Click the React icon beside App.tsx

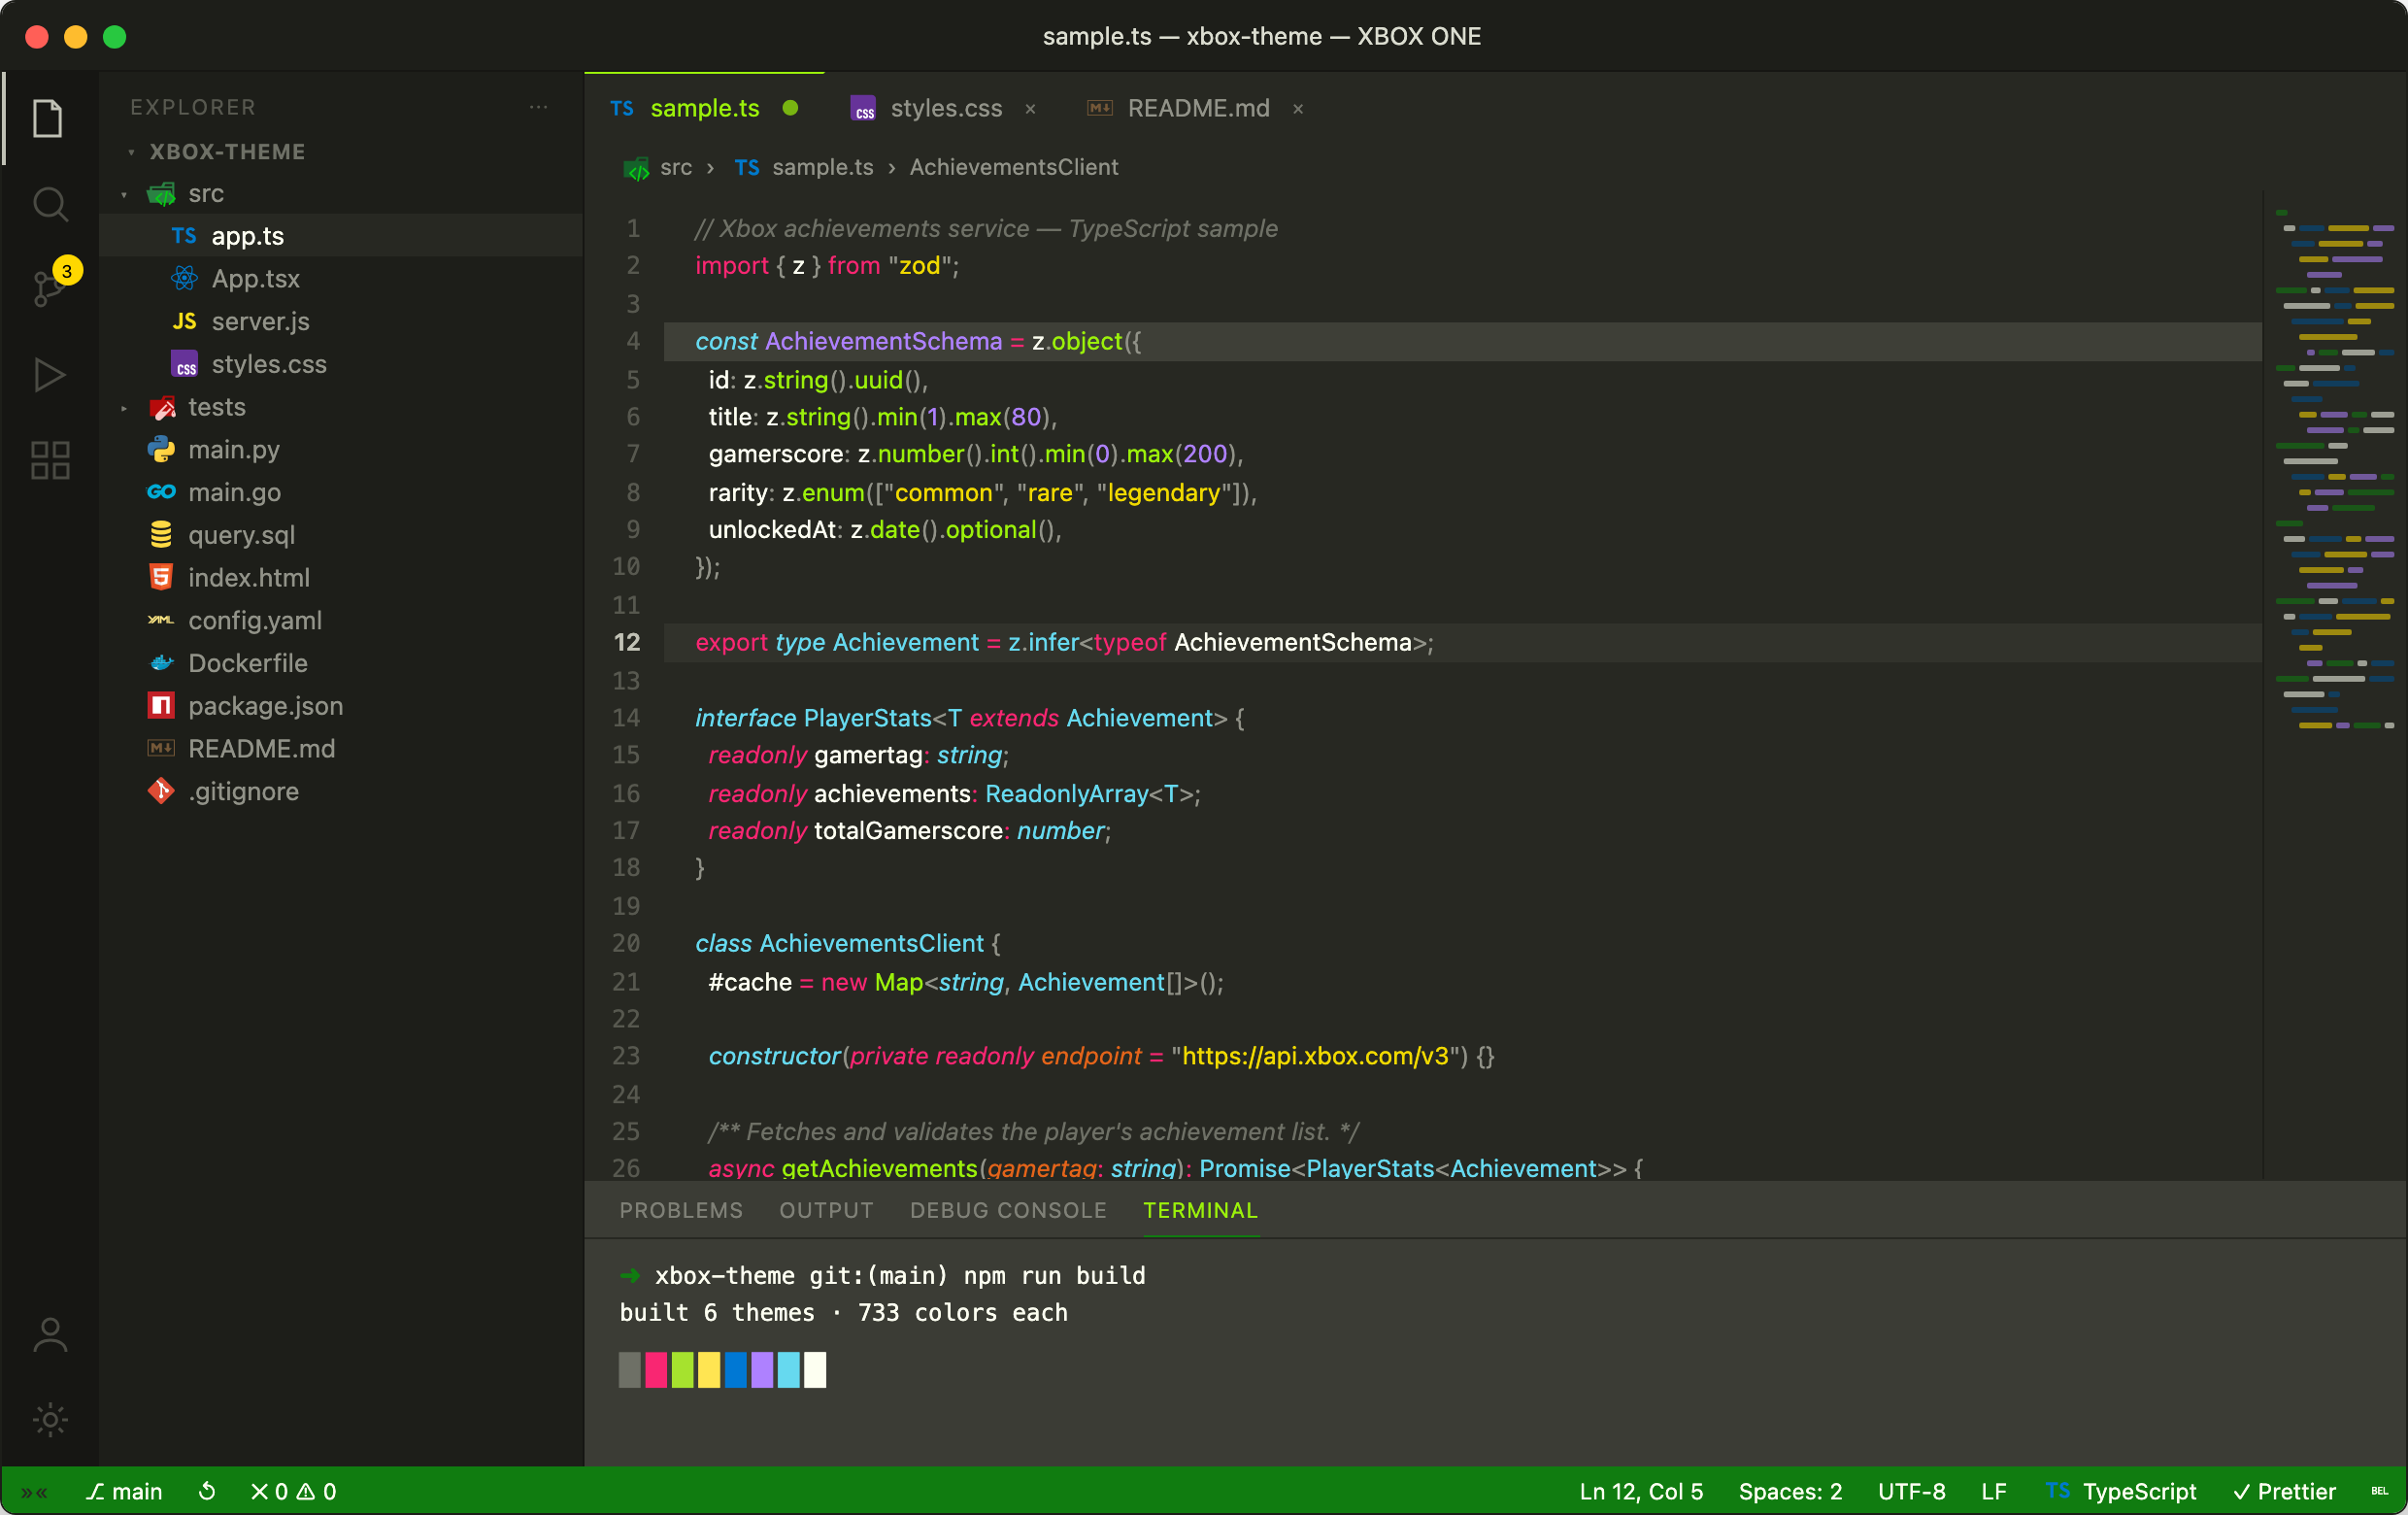(x=184, y=278)
